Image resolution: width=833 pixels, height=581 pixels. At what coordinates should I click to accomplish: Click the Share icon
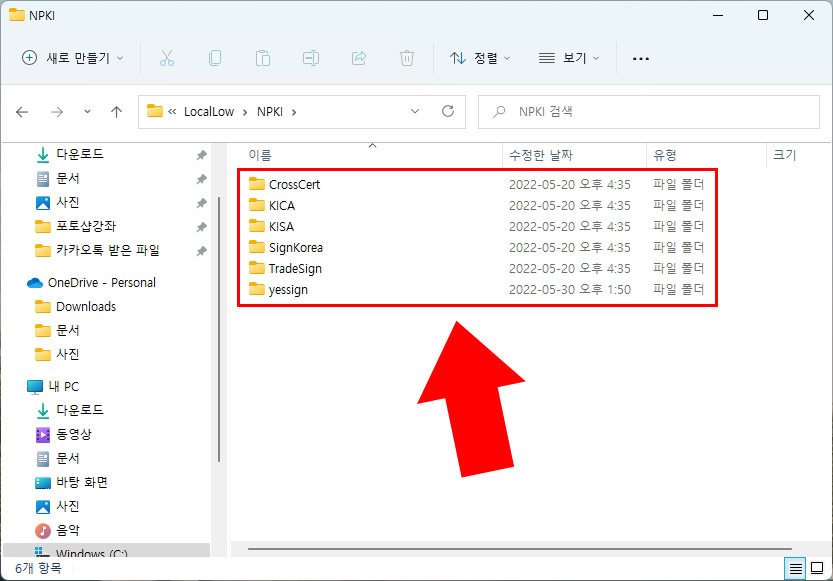[359, 58]
